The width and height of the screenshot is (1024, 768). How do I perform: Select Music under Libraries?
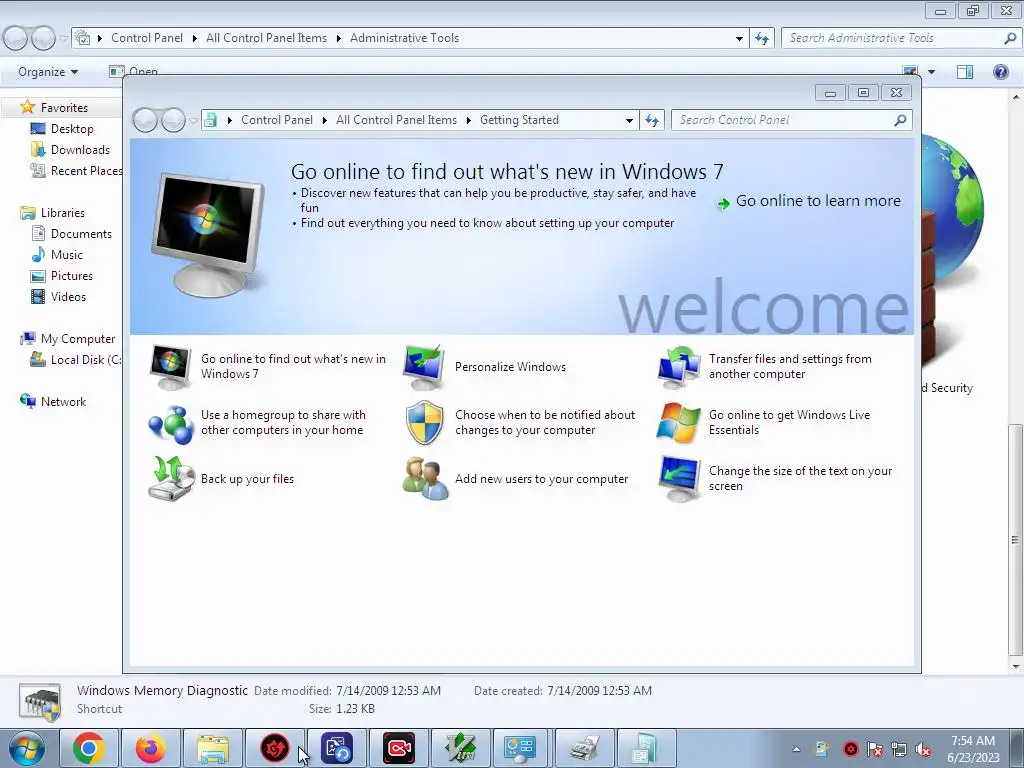tap(67, 255)
